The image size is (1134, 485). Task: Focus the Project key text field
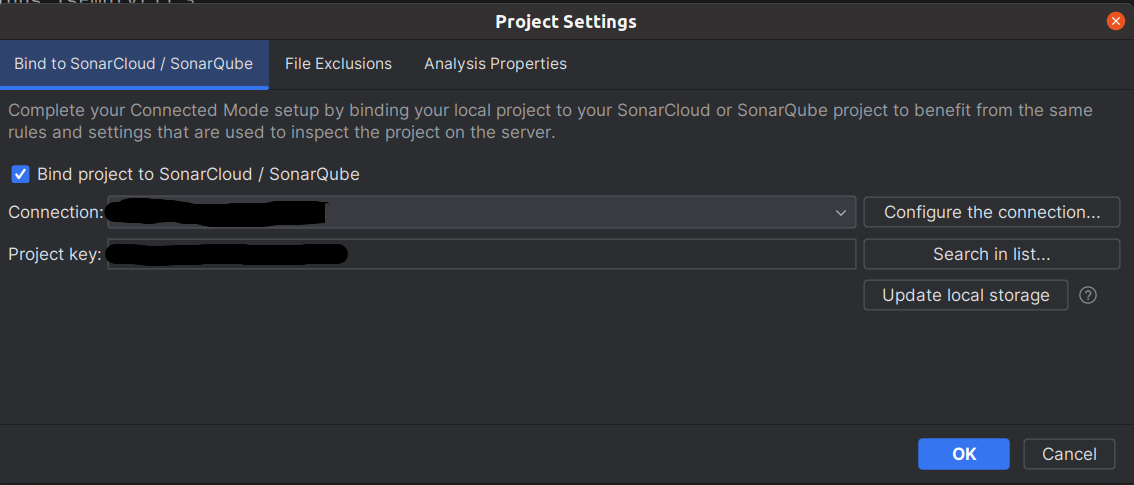482,254
